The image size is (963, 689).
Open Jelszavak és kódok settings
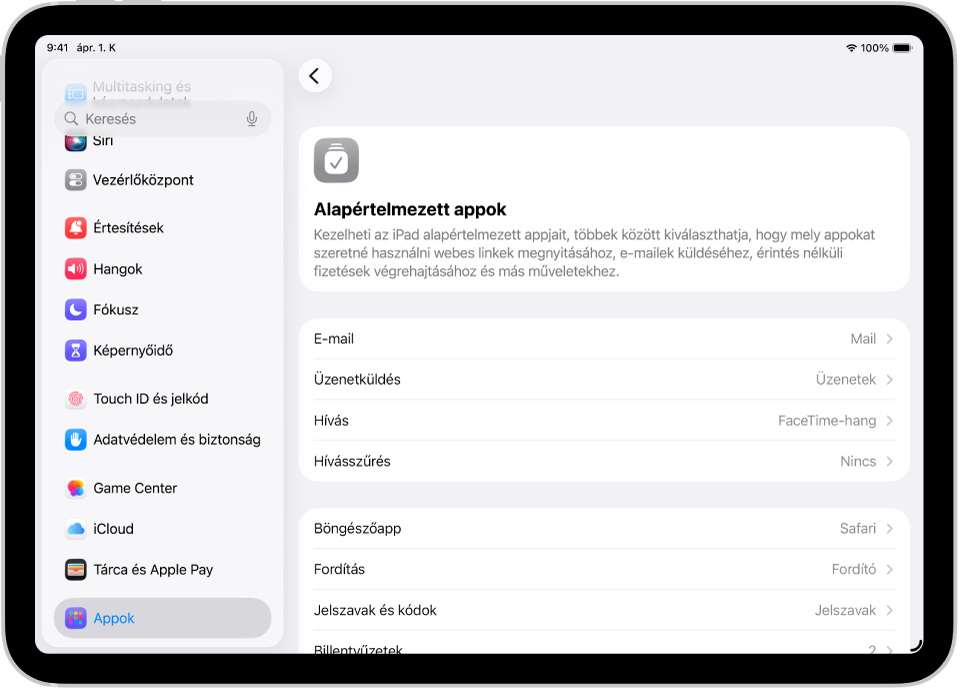pos(600,610)
